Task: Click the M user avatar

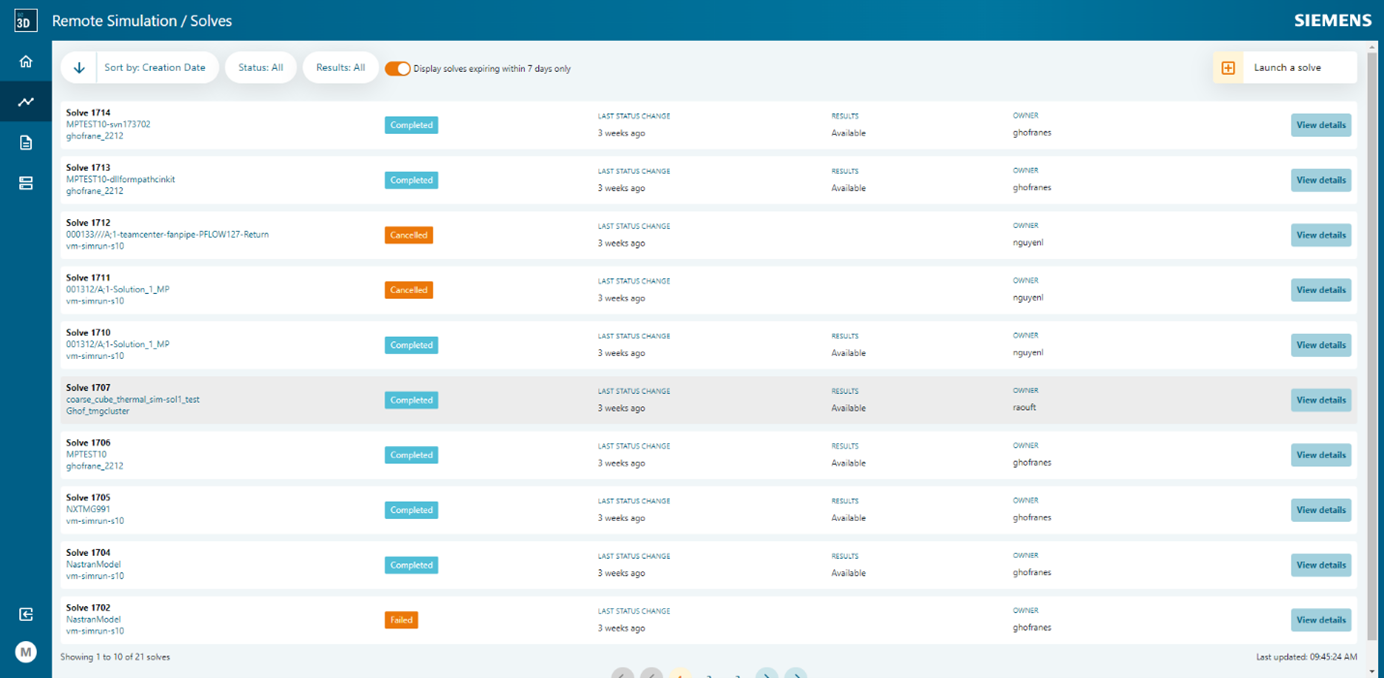Action: [x=26, y=651]
